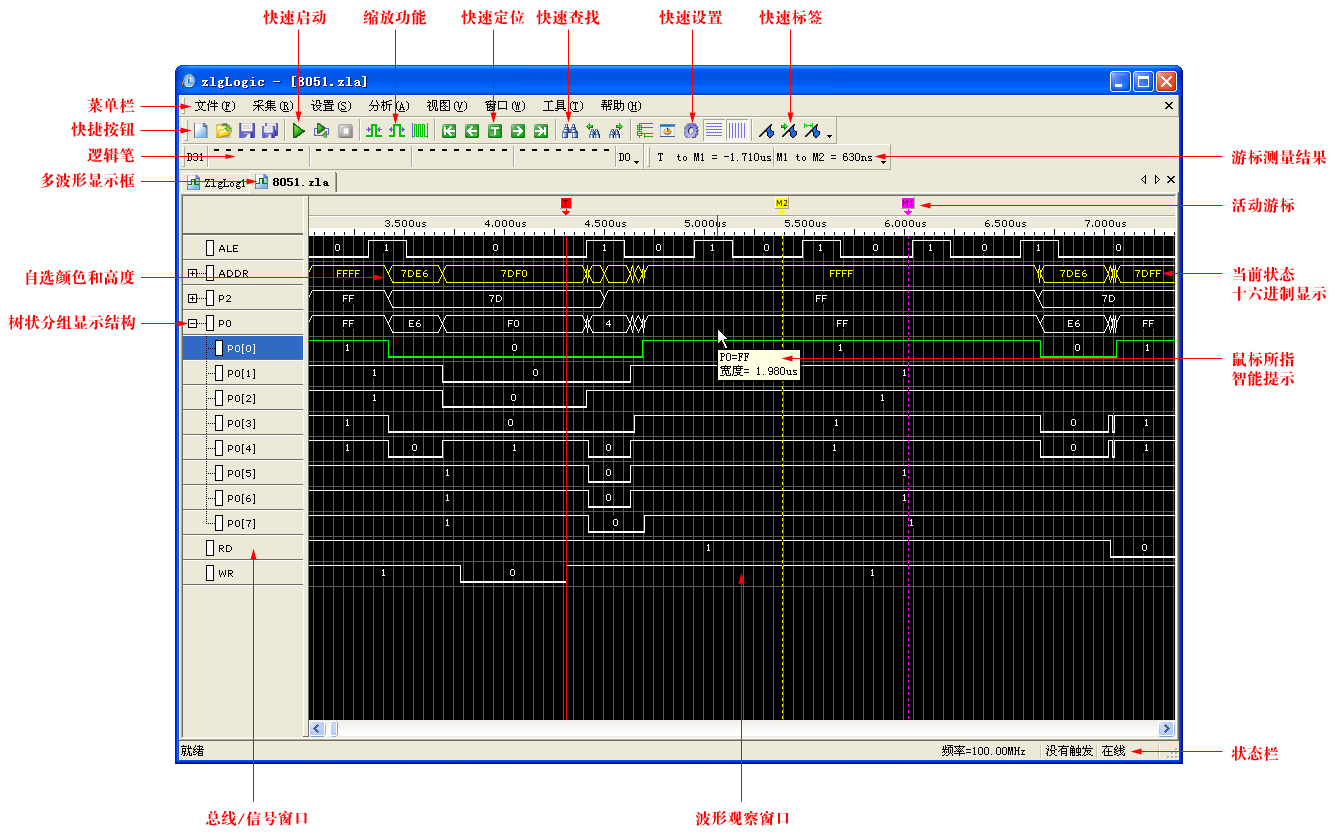
Task: Click the binoculars Find icon
Action: click(571, 130)
